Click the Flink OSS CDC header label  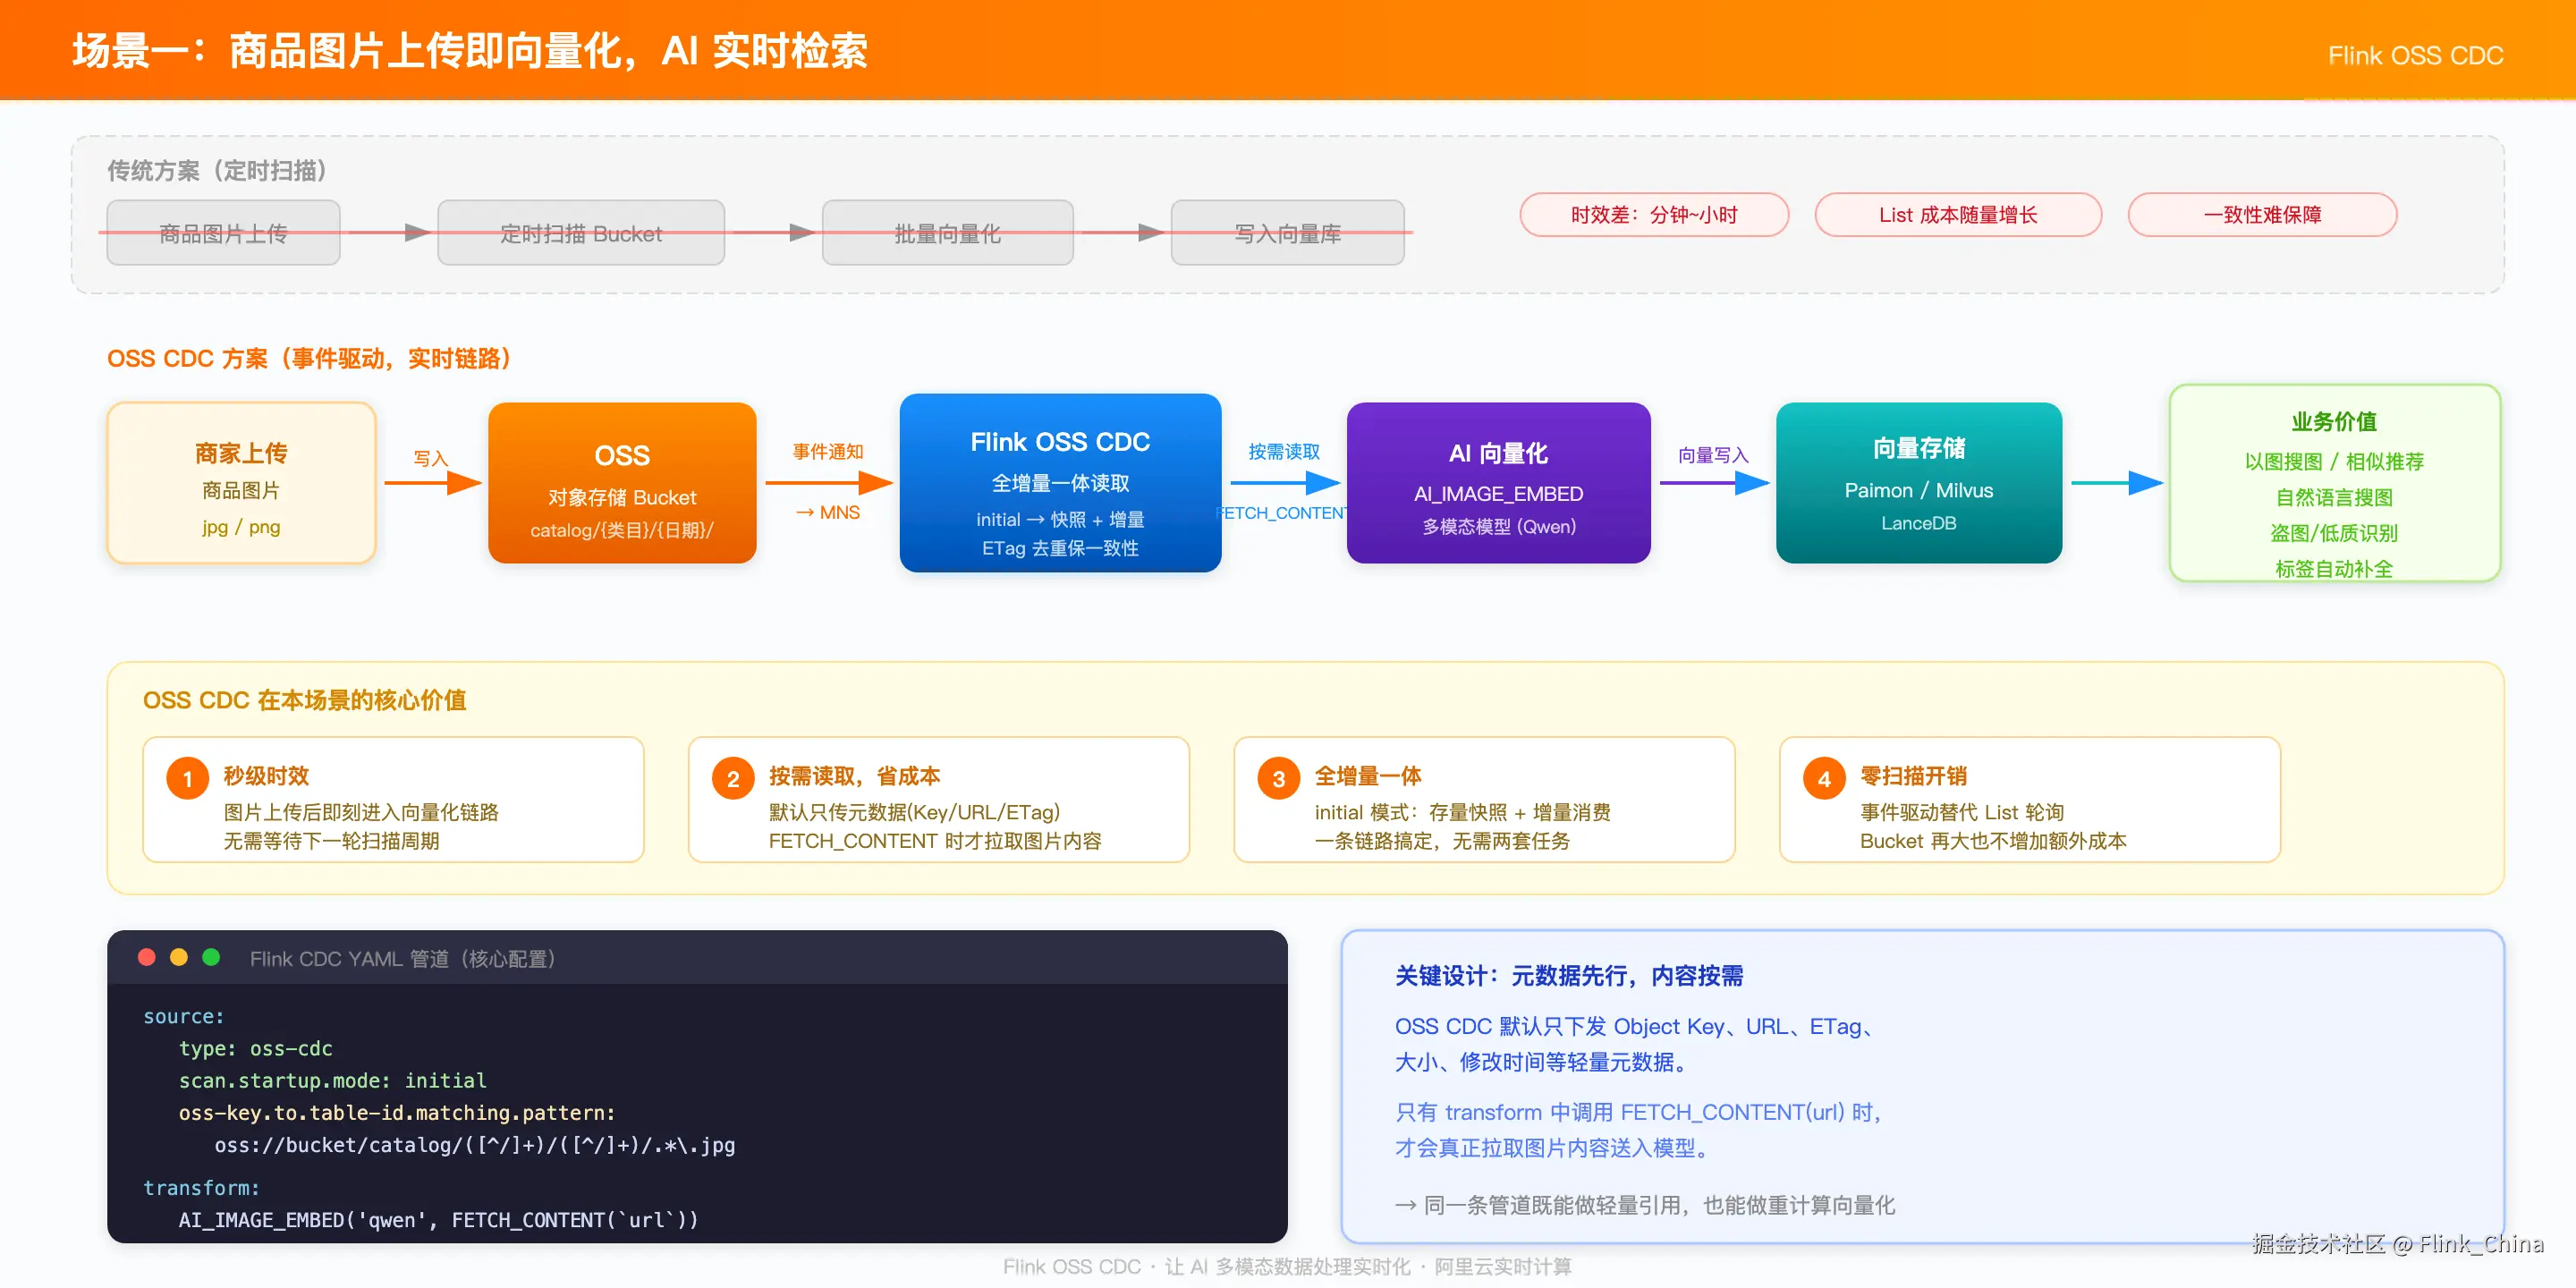(2415, 56)
